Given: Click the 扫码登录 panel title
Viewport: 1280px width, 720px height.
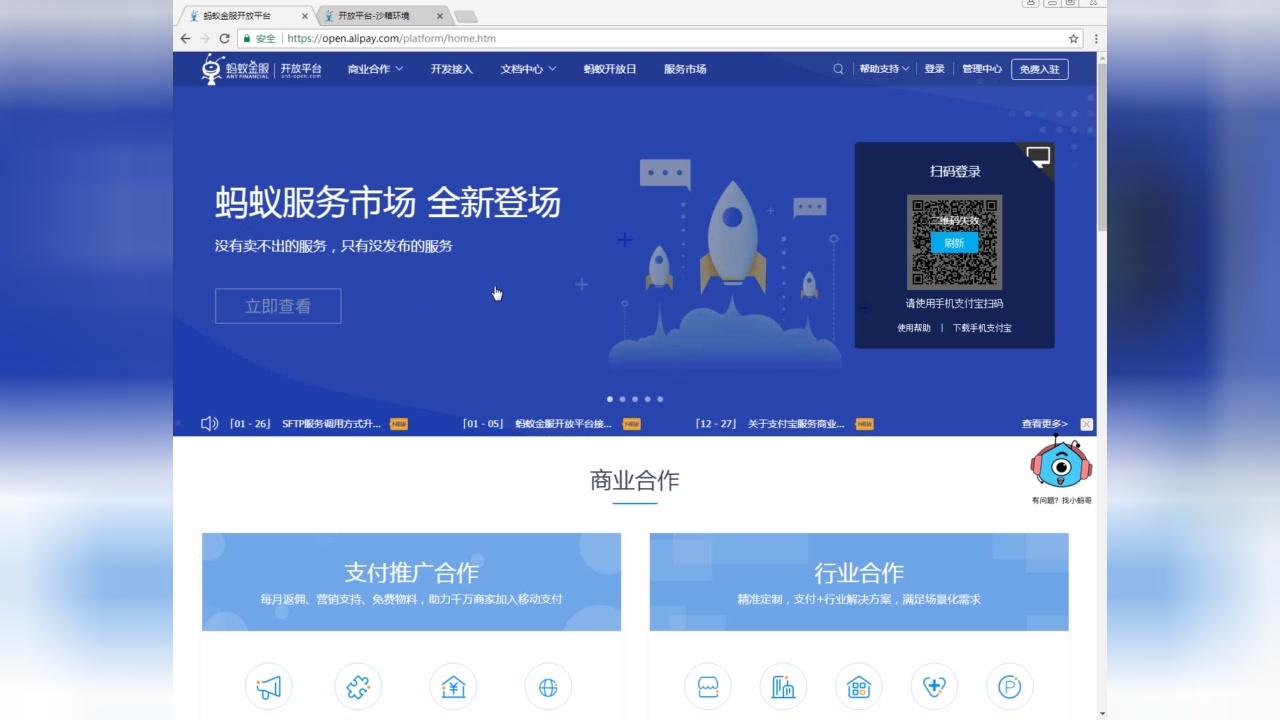Looking at the screenshot, I should coord(955,171).
